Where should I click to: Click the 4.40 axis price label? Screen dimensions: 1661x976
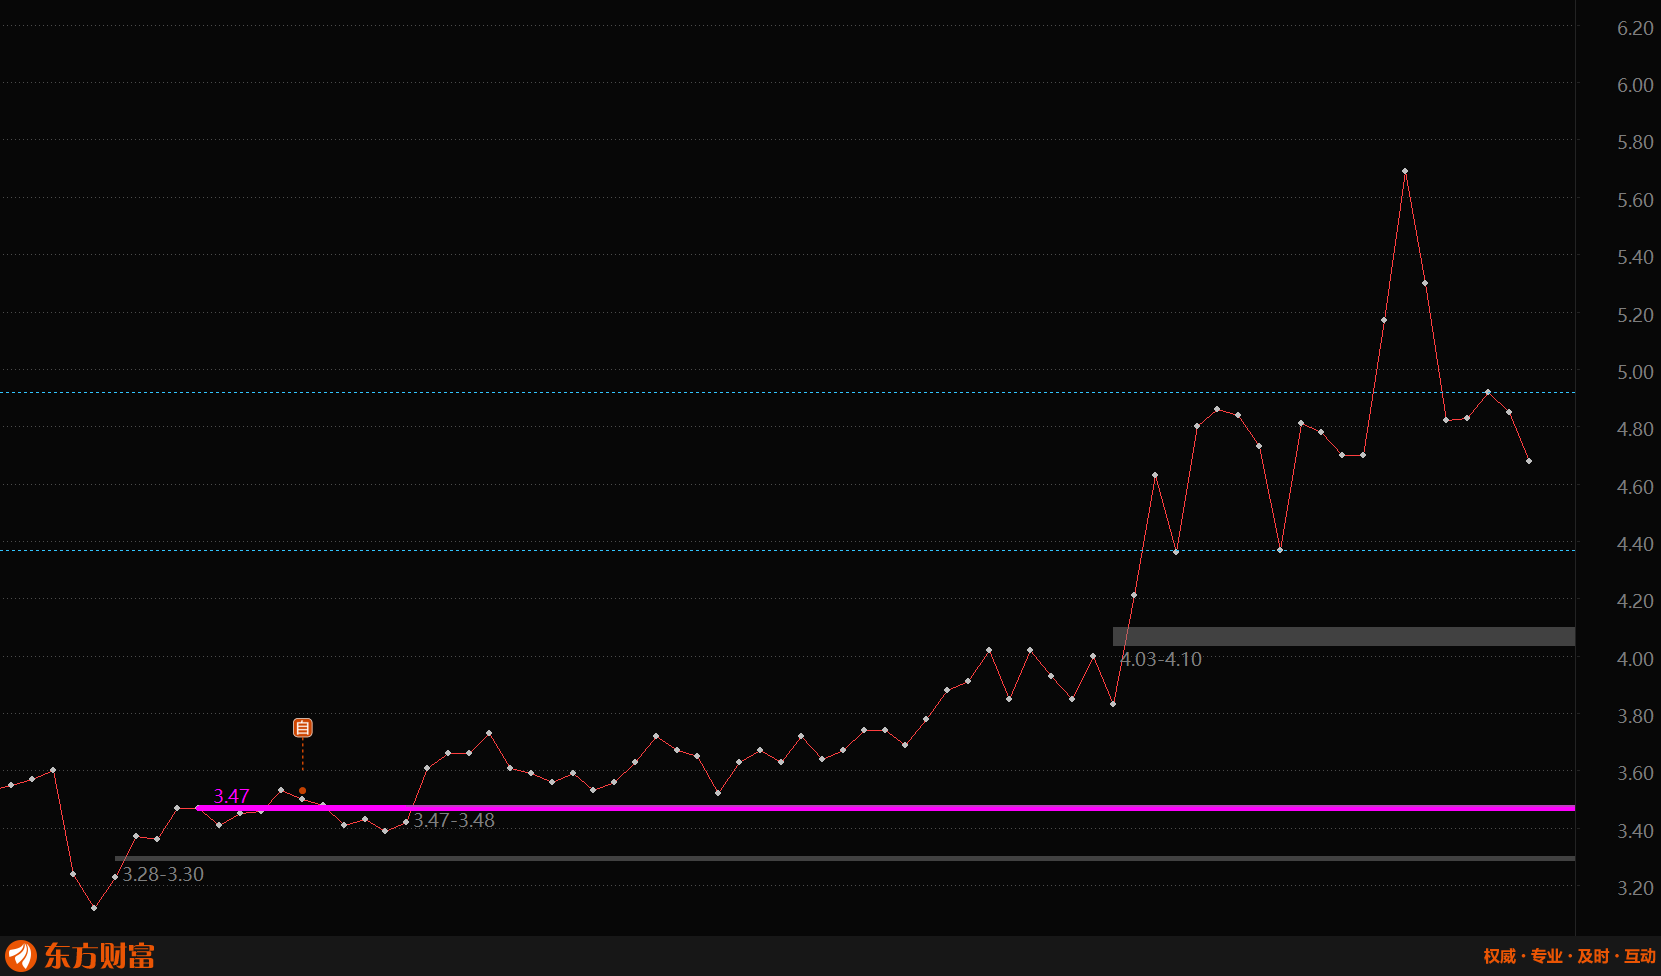click(x=1635, y=544)
